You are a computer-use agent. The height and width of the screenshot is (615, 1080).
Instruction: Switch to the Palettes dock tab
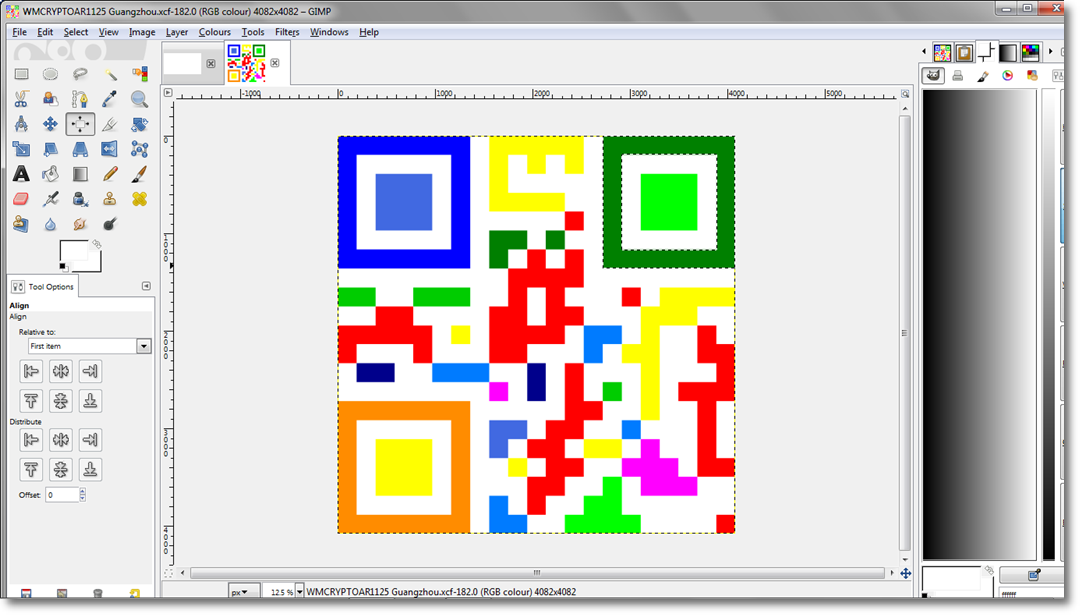tap(1030, 52)
